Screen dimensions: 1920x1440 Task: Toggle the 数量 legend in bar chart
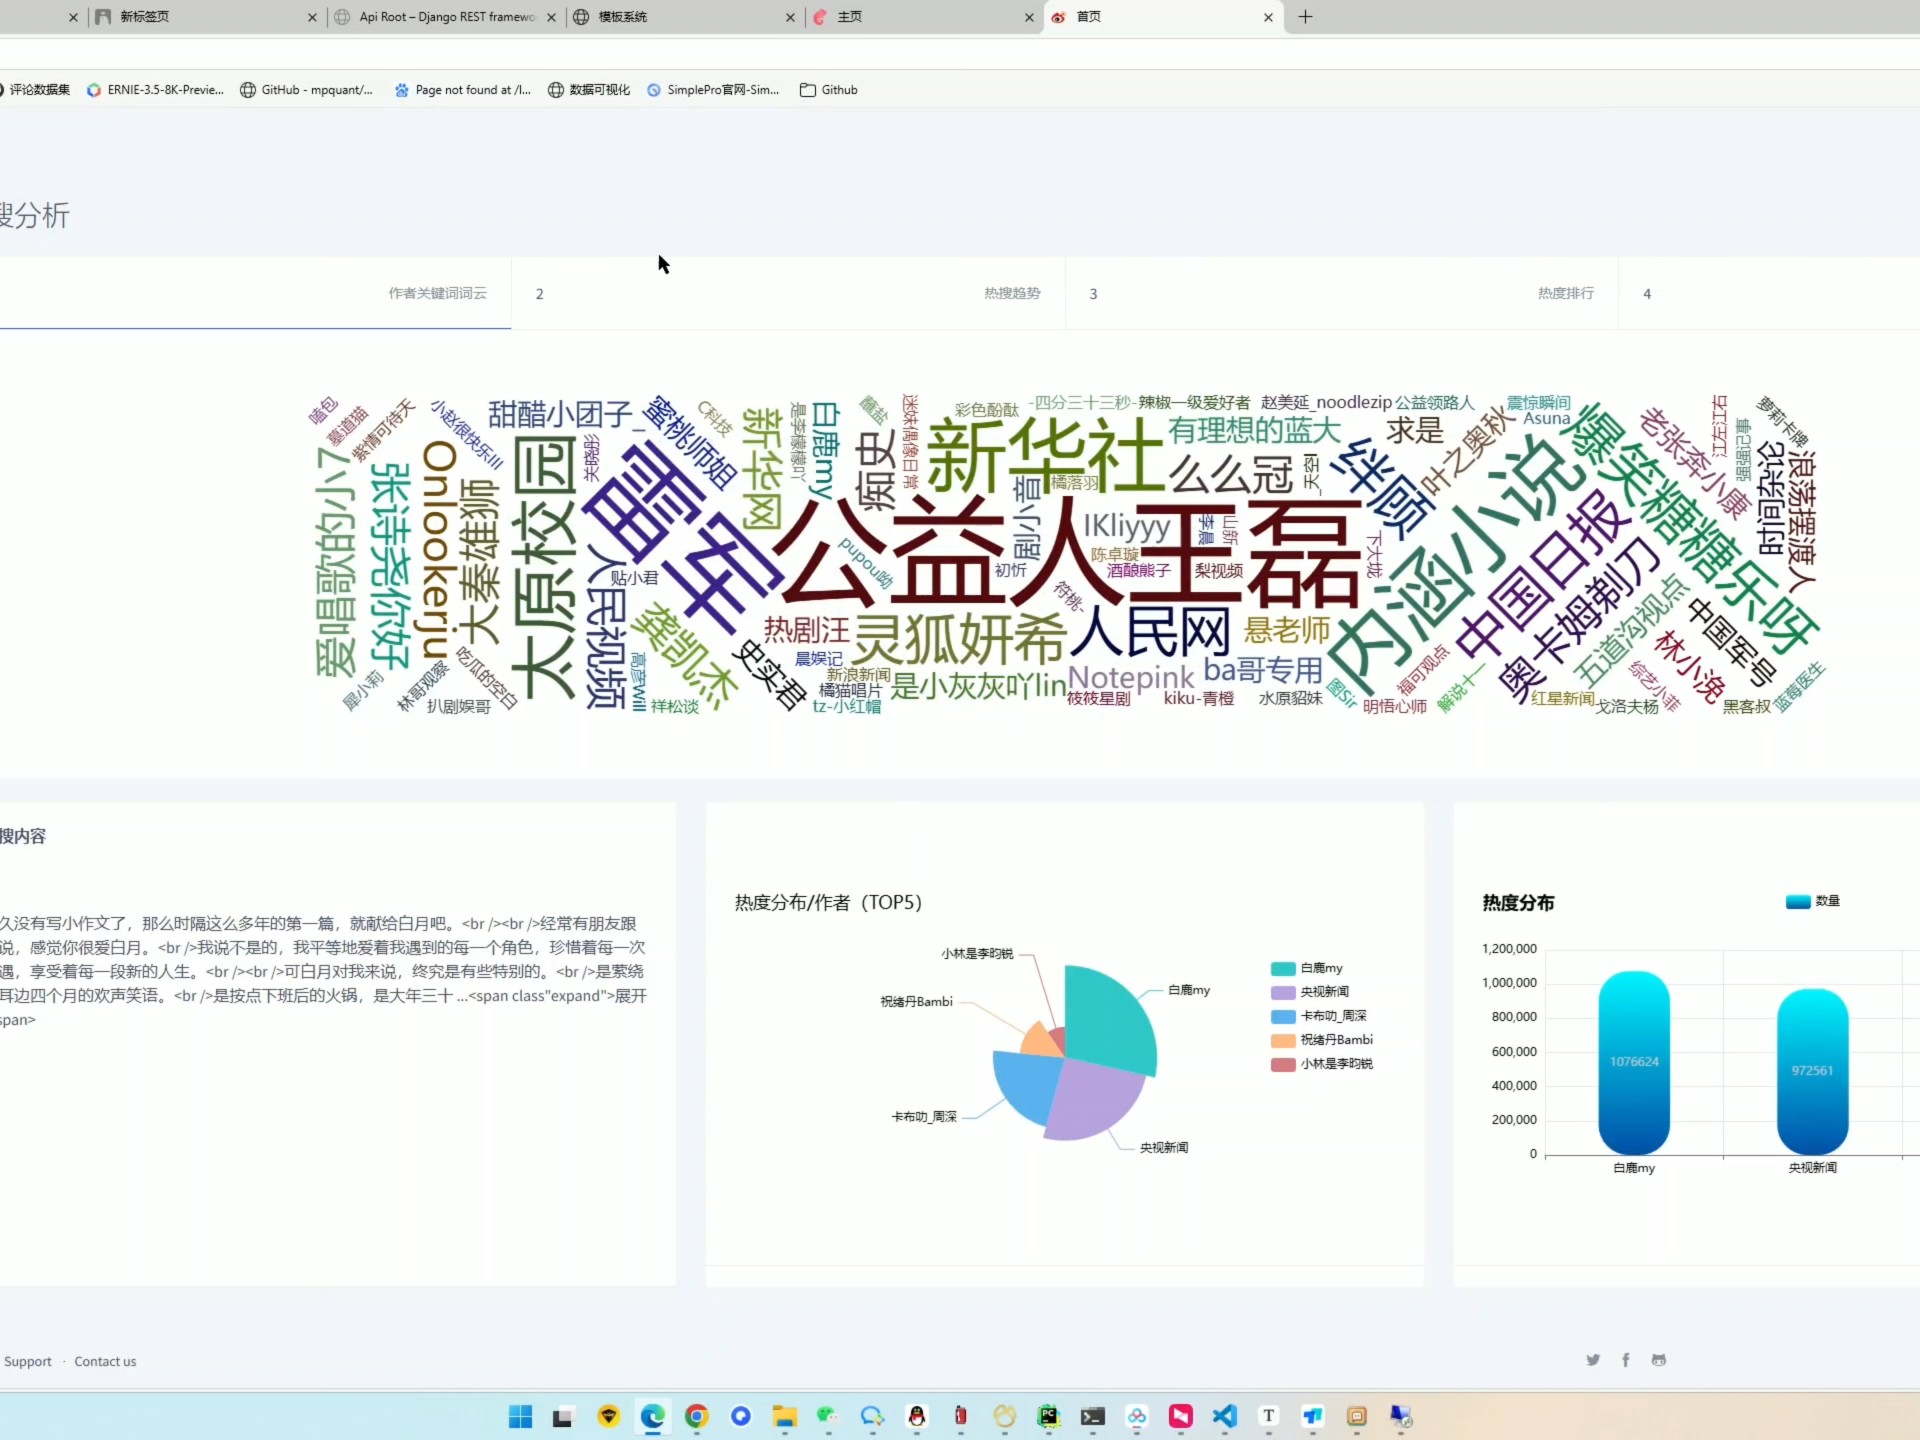1813,901
